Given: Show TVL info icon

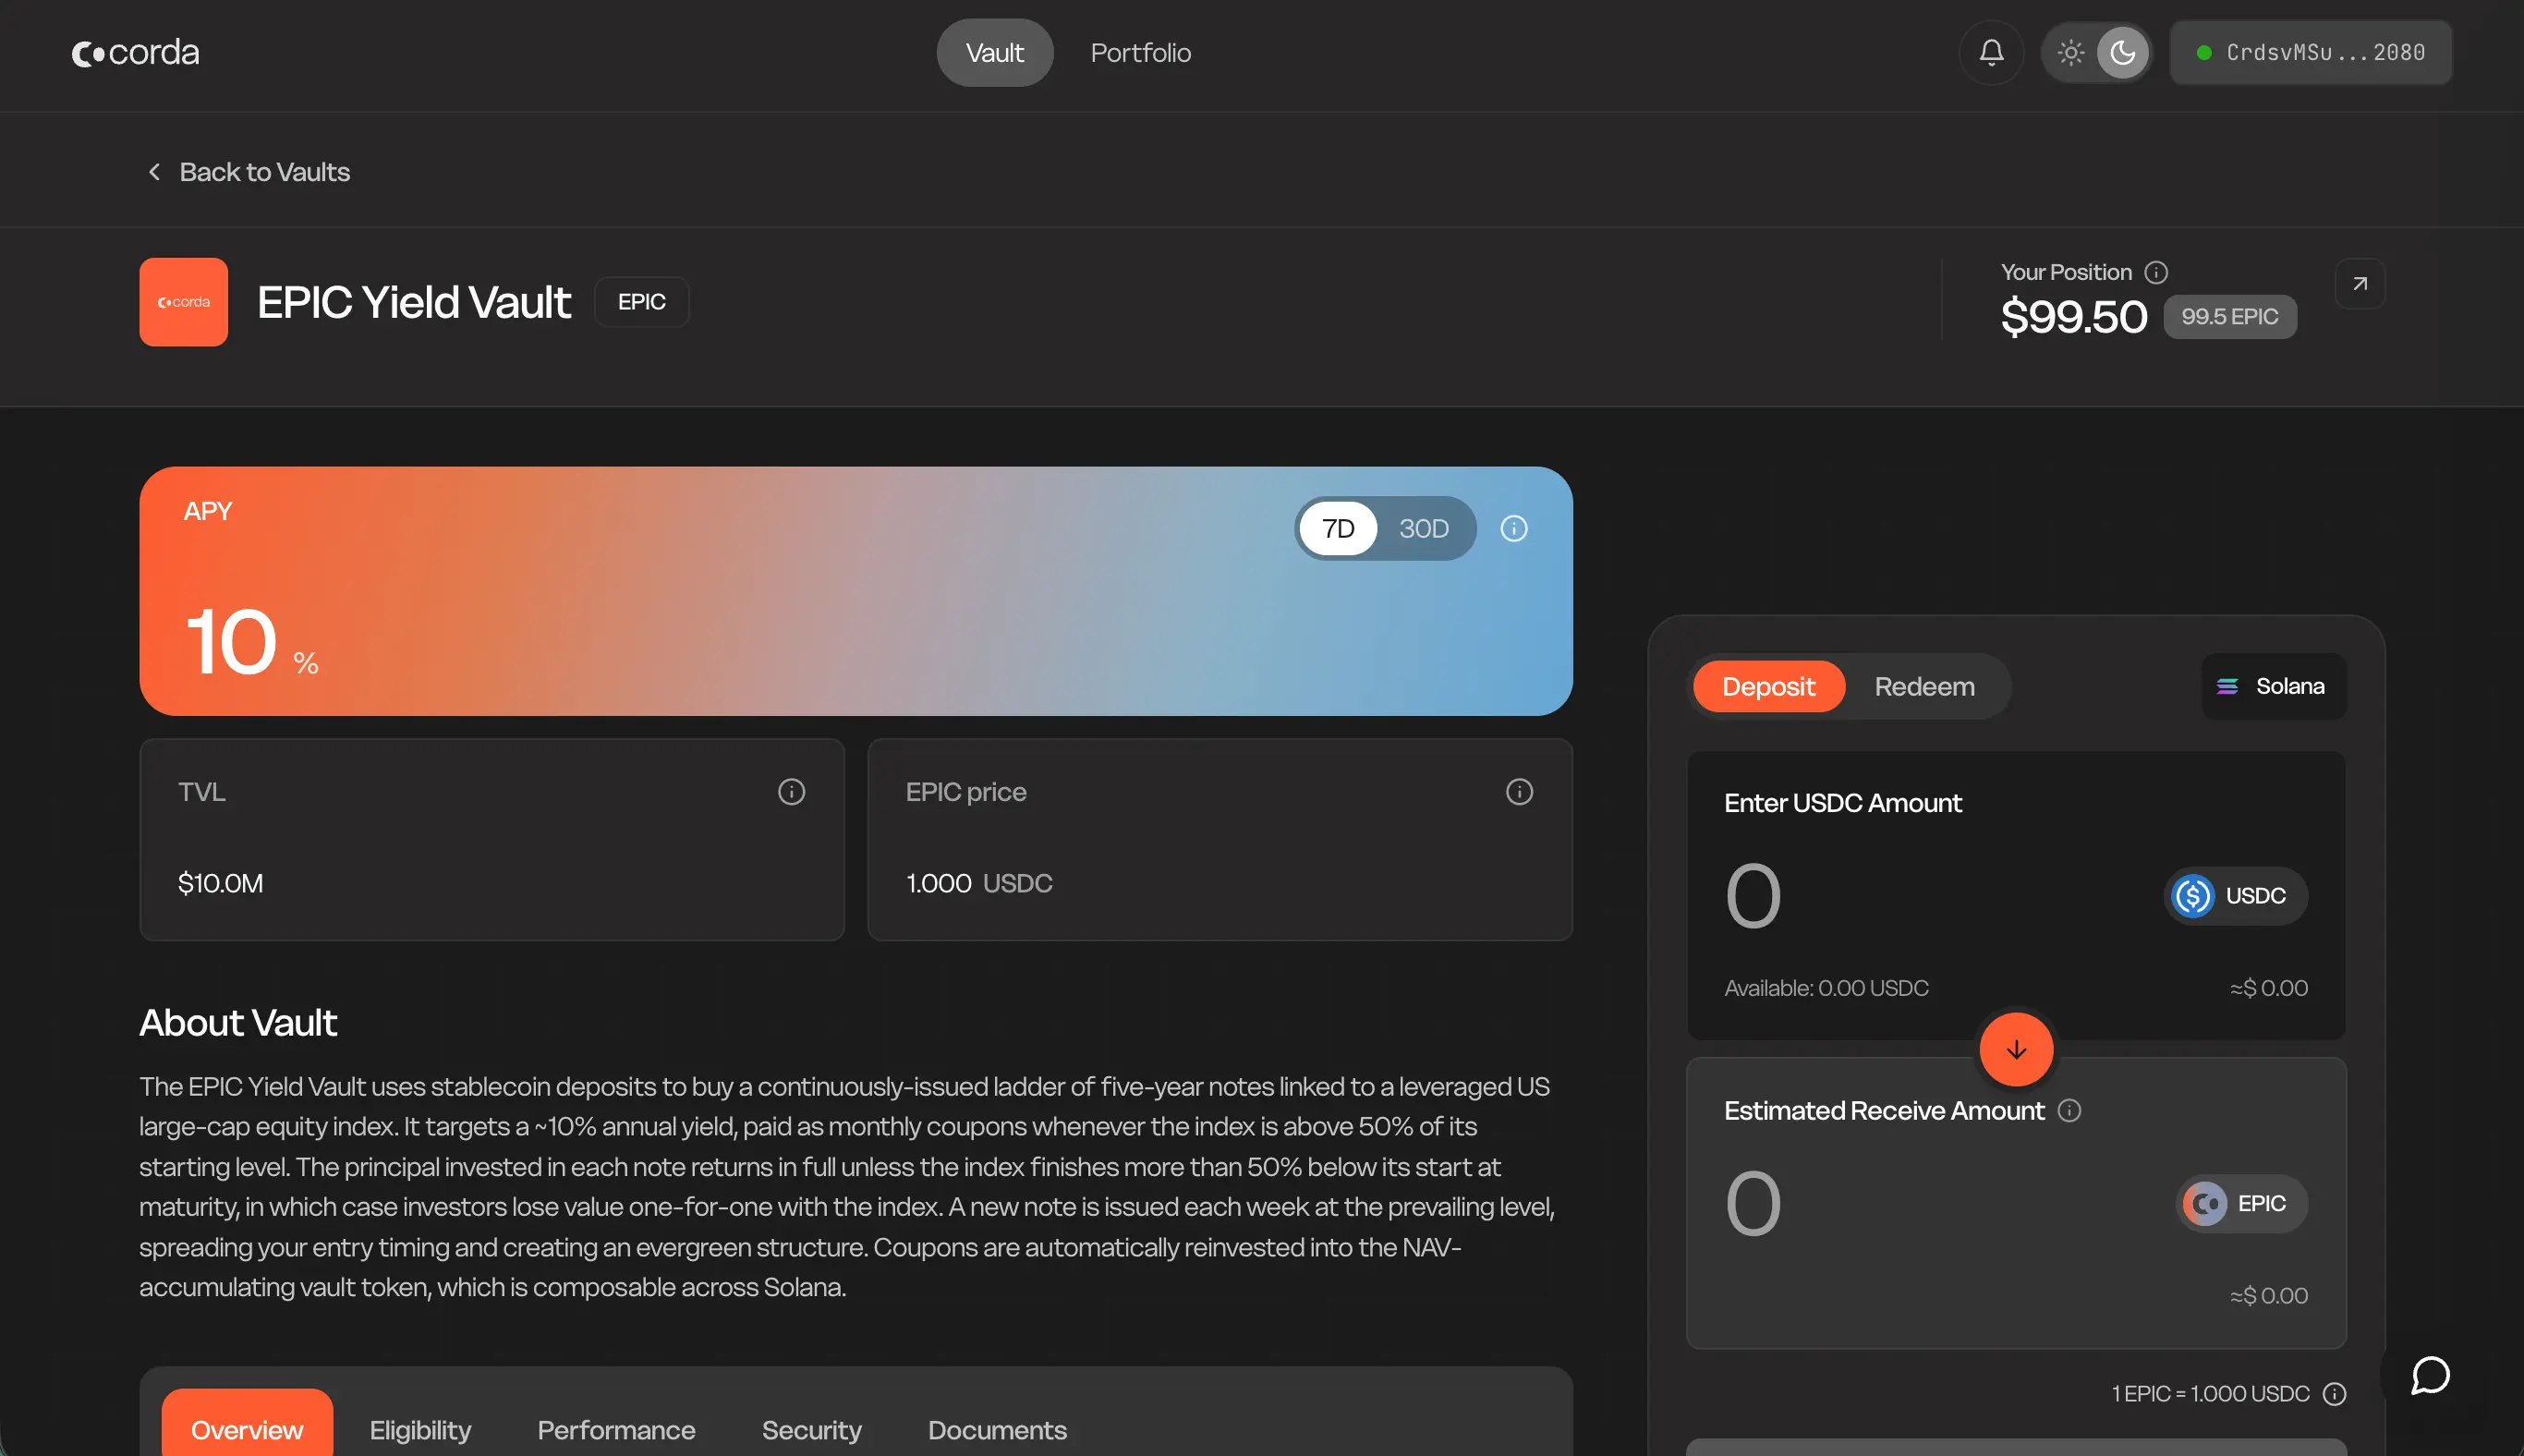Looking at the screenshot, I should tap(791, 792).
